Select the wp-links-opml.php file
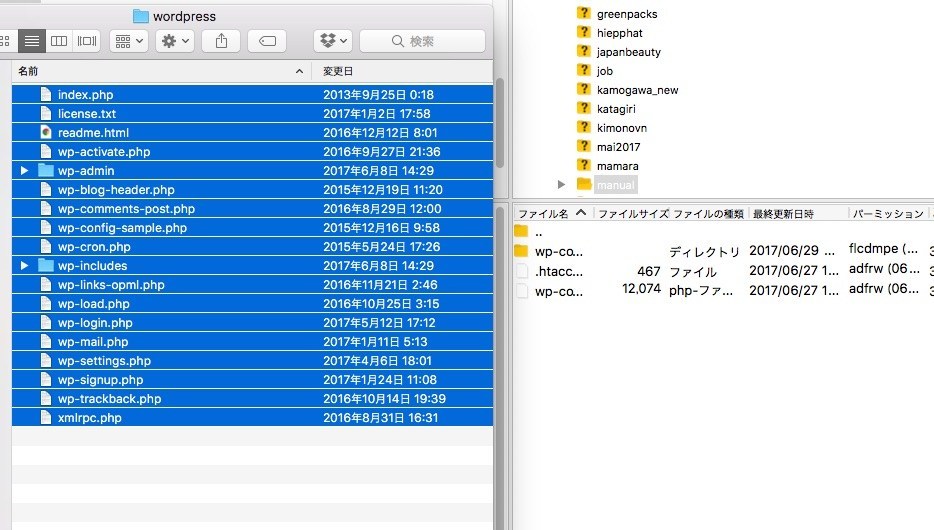This screenshot has width=934, height=530. 253,285
